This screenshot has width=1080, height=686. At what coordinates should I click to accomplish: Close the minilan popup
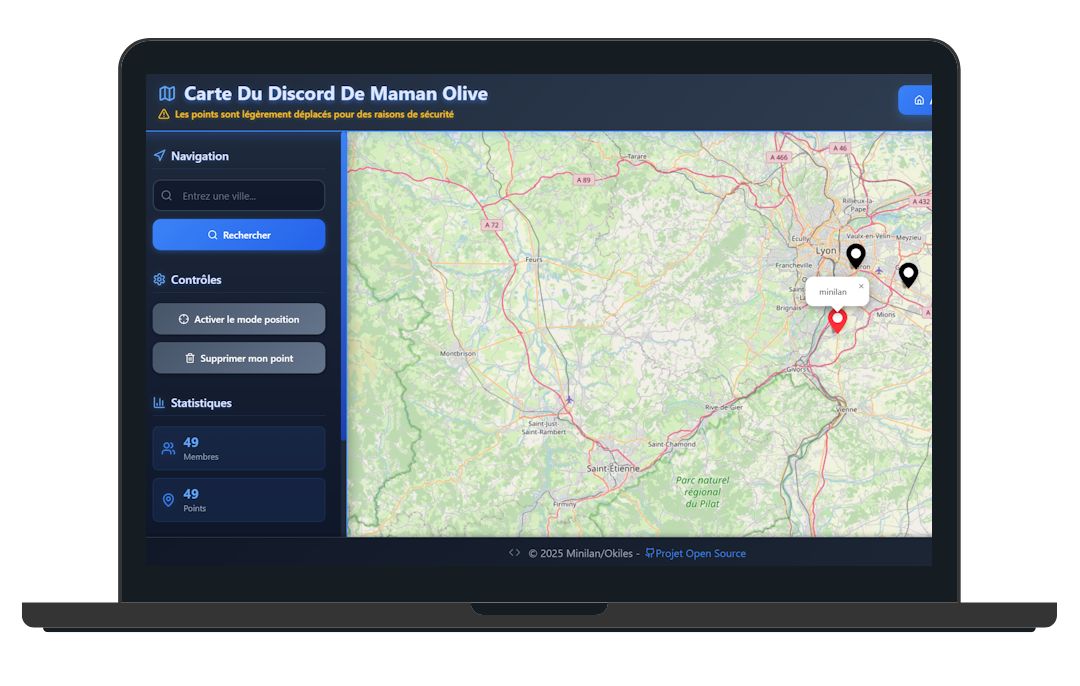tap(861, 287)
